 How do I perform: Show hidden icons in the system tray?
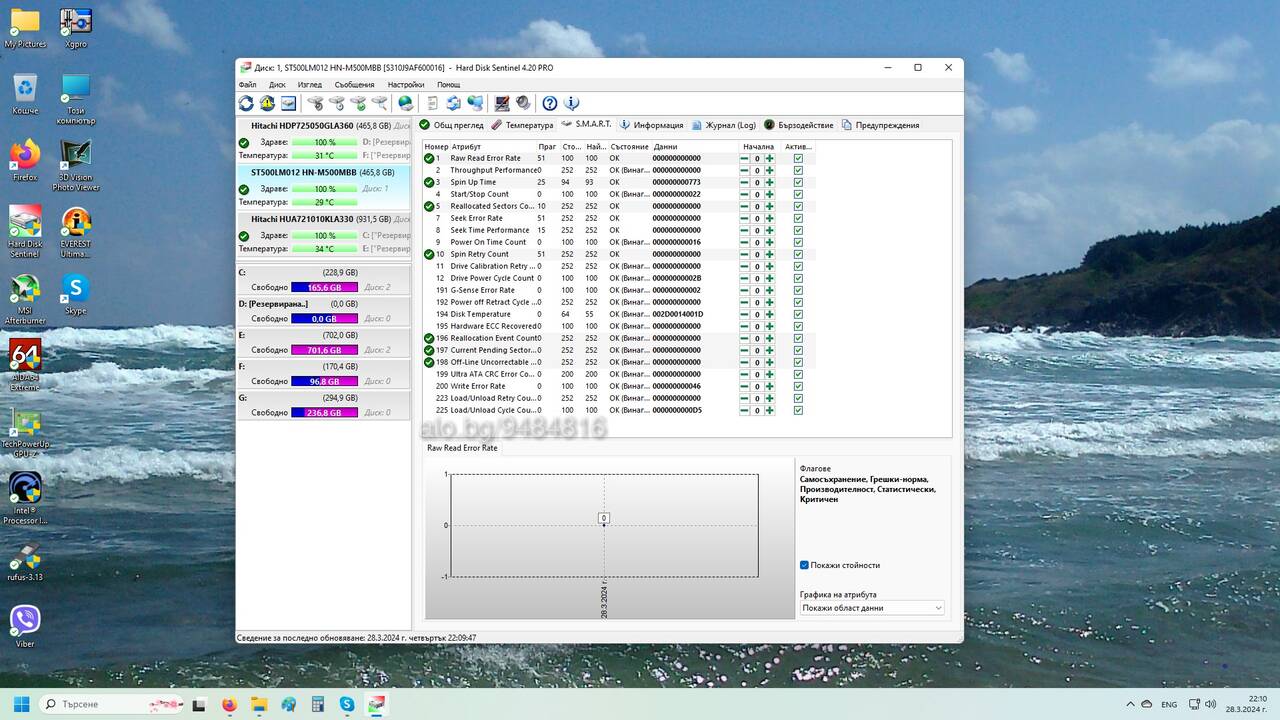pos(1130,704)
